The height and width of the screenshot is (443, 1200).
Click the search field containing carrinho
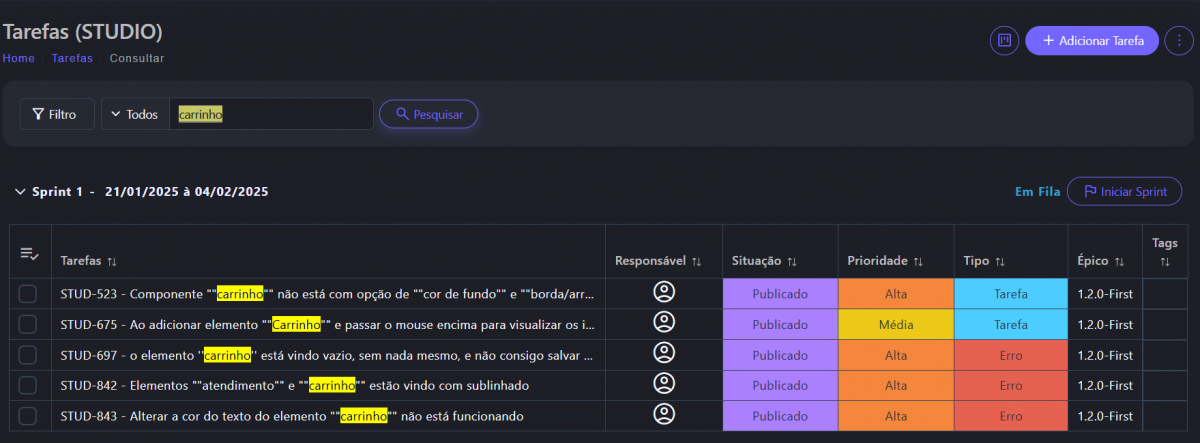tap(271, 115)
